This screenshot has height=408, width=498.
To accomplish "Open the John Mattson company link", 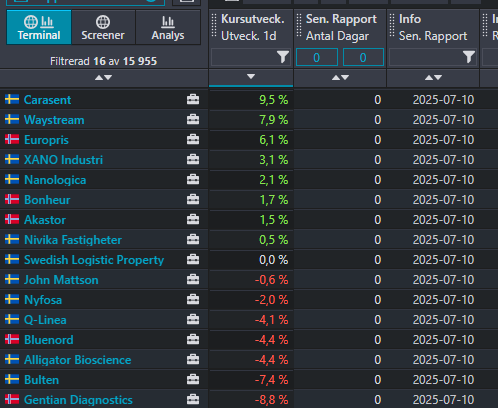I will 61,280.
